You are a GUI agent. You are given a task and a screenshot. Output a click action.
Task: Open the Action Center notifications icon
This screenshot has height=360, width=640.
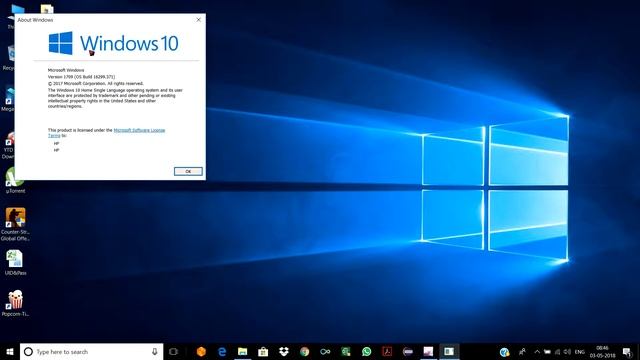tap(627, 352)
